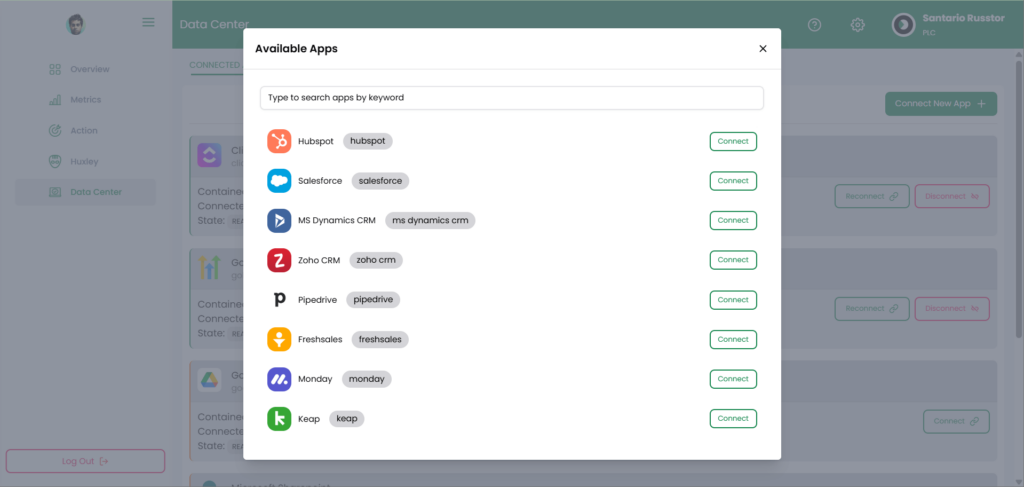The width and height of the screenshot is (1024, 487).
Task: Click the first Reconnect button behind dialog
Action: click(x=872, y=196)
